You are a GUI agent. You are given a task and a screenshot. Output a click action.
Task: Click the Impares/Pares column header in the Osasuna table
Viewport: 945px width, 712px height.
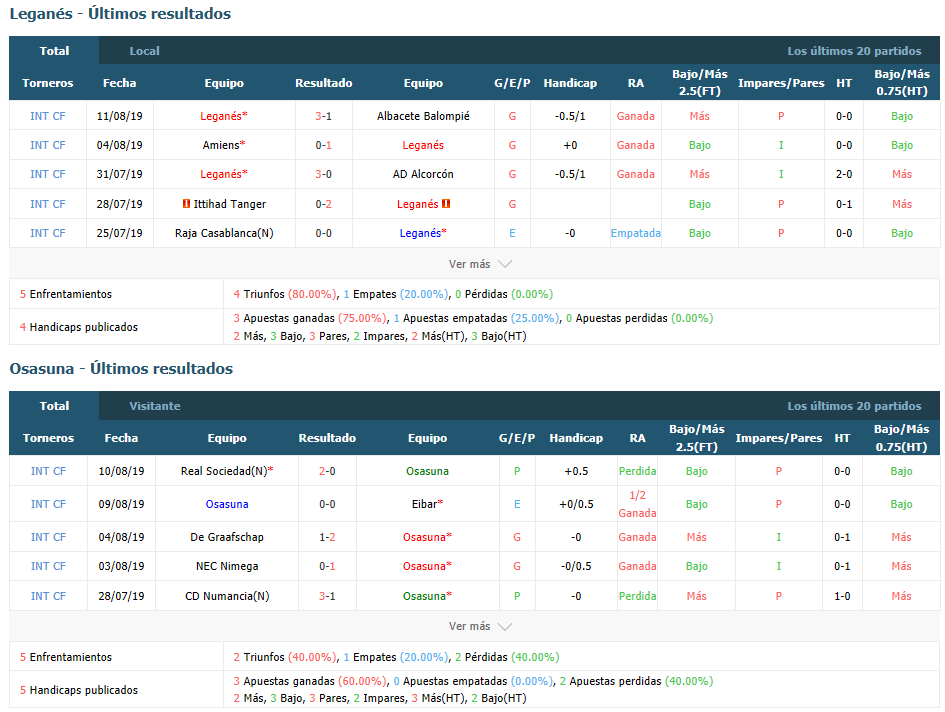779,438
